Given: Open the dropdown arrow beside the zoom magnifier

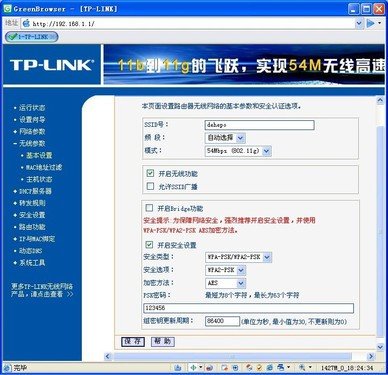Looking at the screenshot, I should [x=310, y=367].
